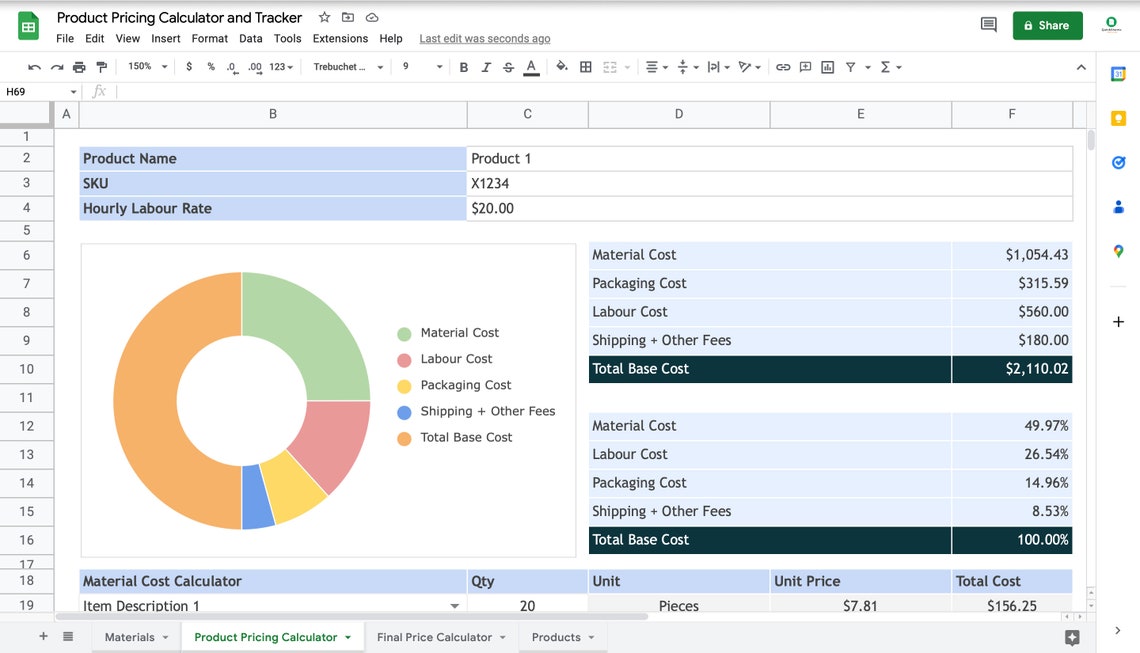Open the Item Description 1 dropdown

click(454, 605)
